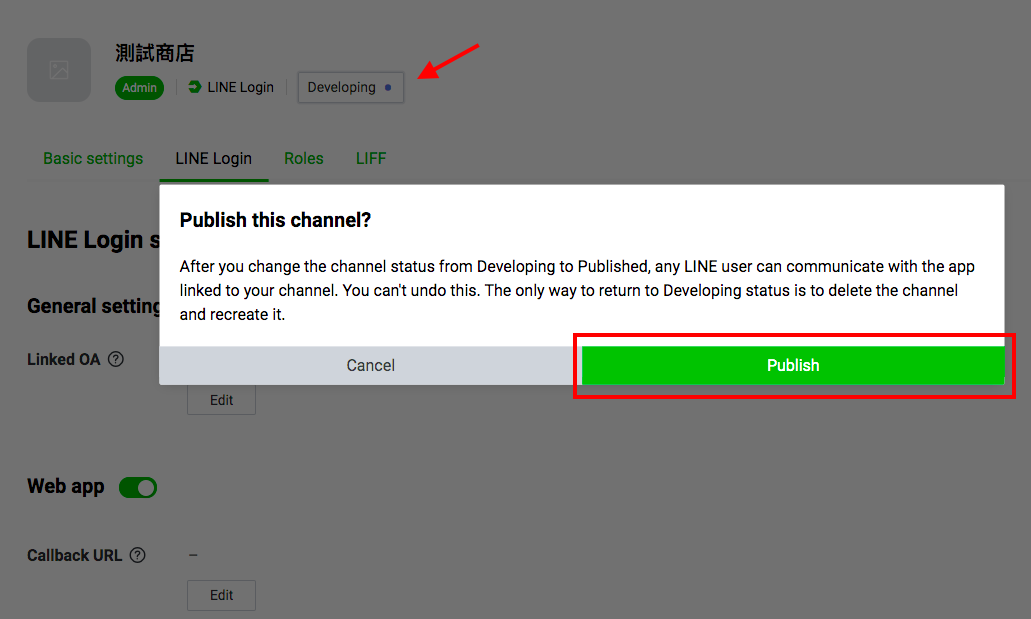Confirm with the green Publish button
Viewport: 1031px width, 619px height.
coord(793,365)
